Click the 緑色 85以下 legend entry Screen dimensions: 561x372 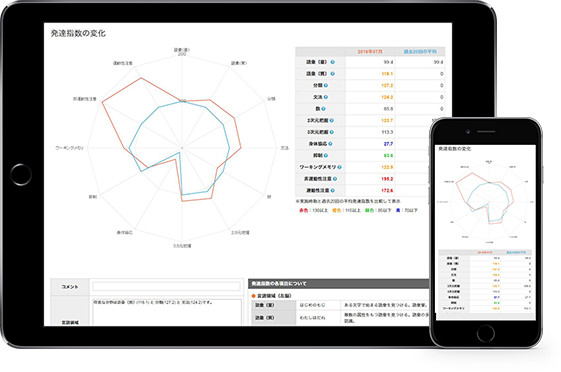pos(378,210)
